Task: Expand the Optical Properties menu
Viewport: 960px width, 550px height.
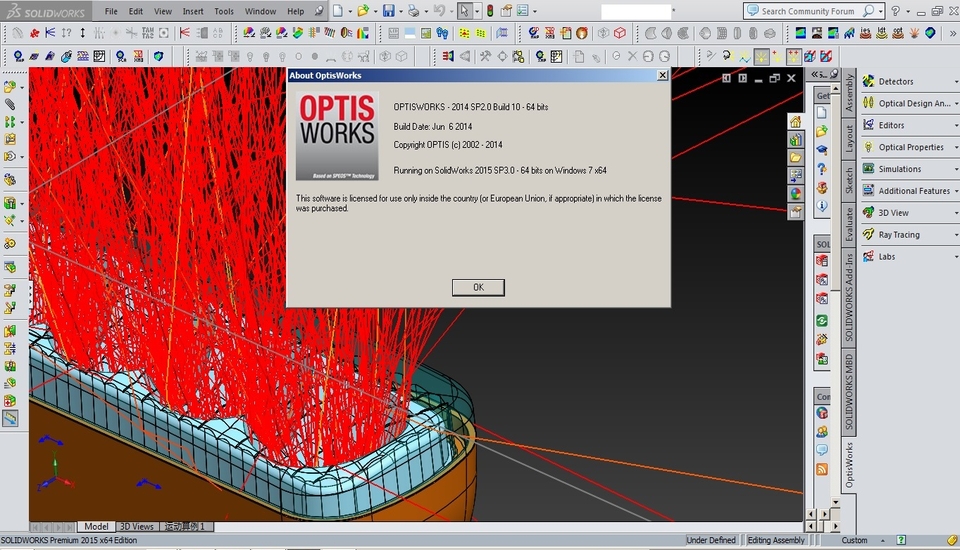Action: point(910,147)
